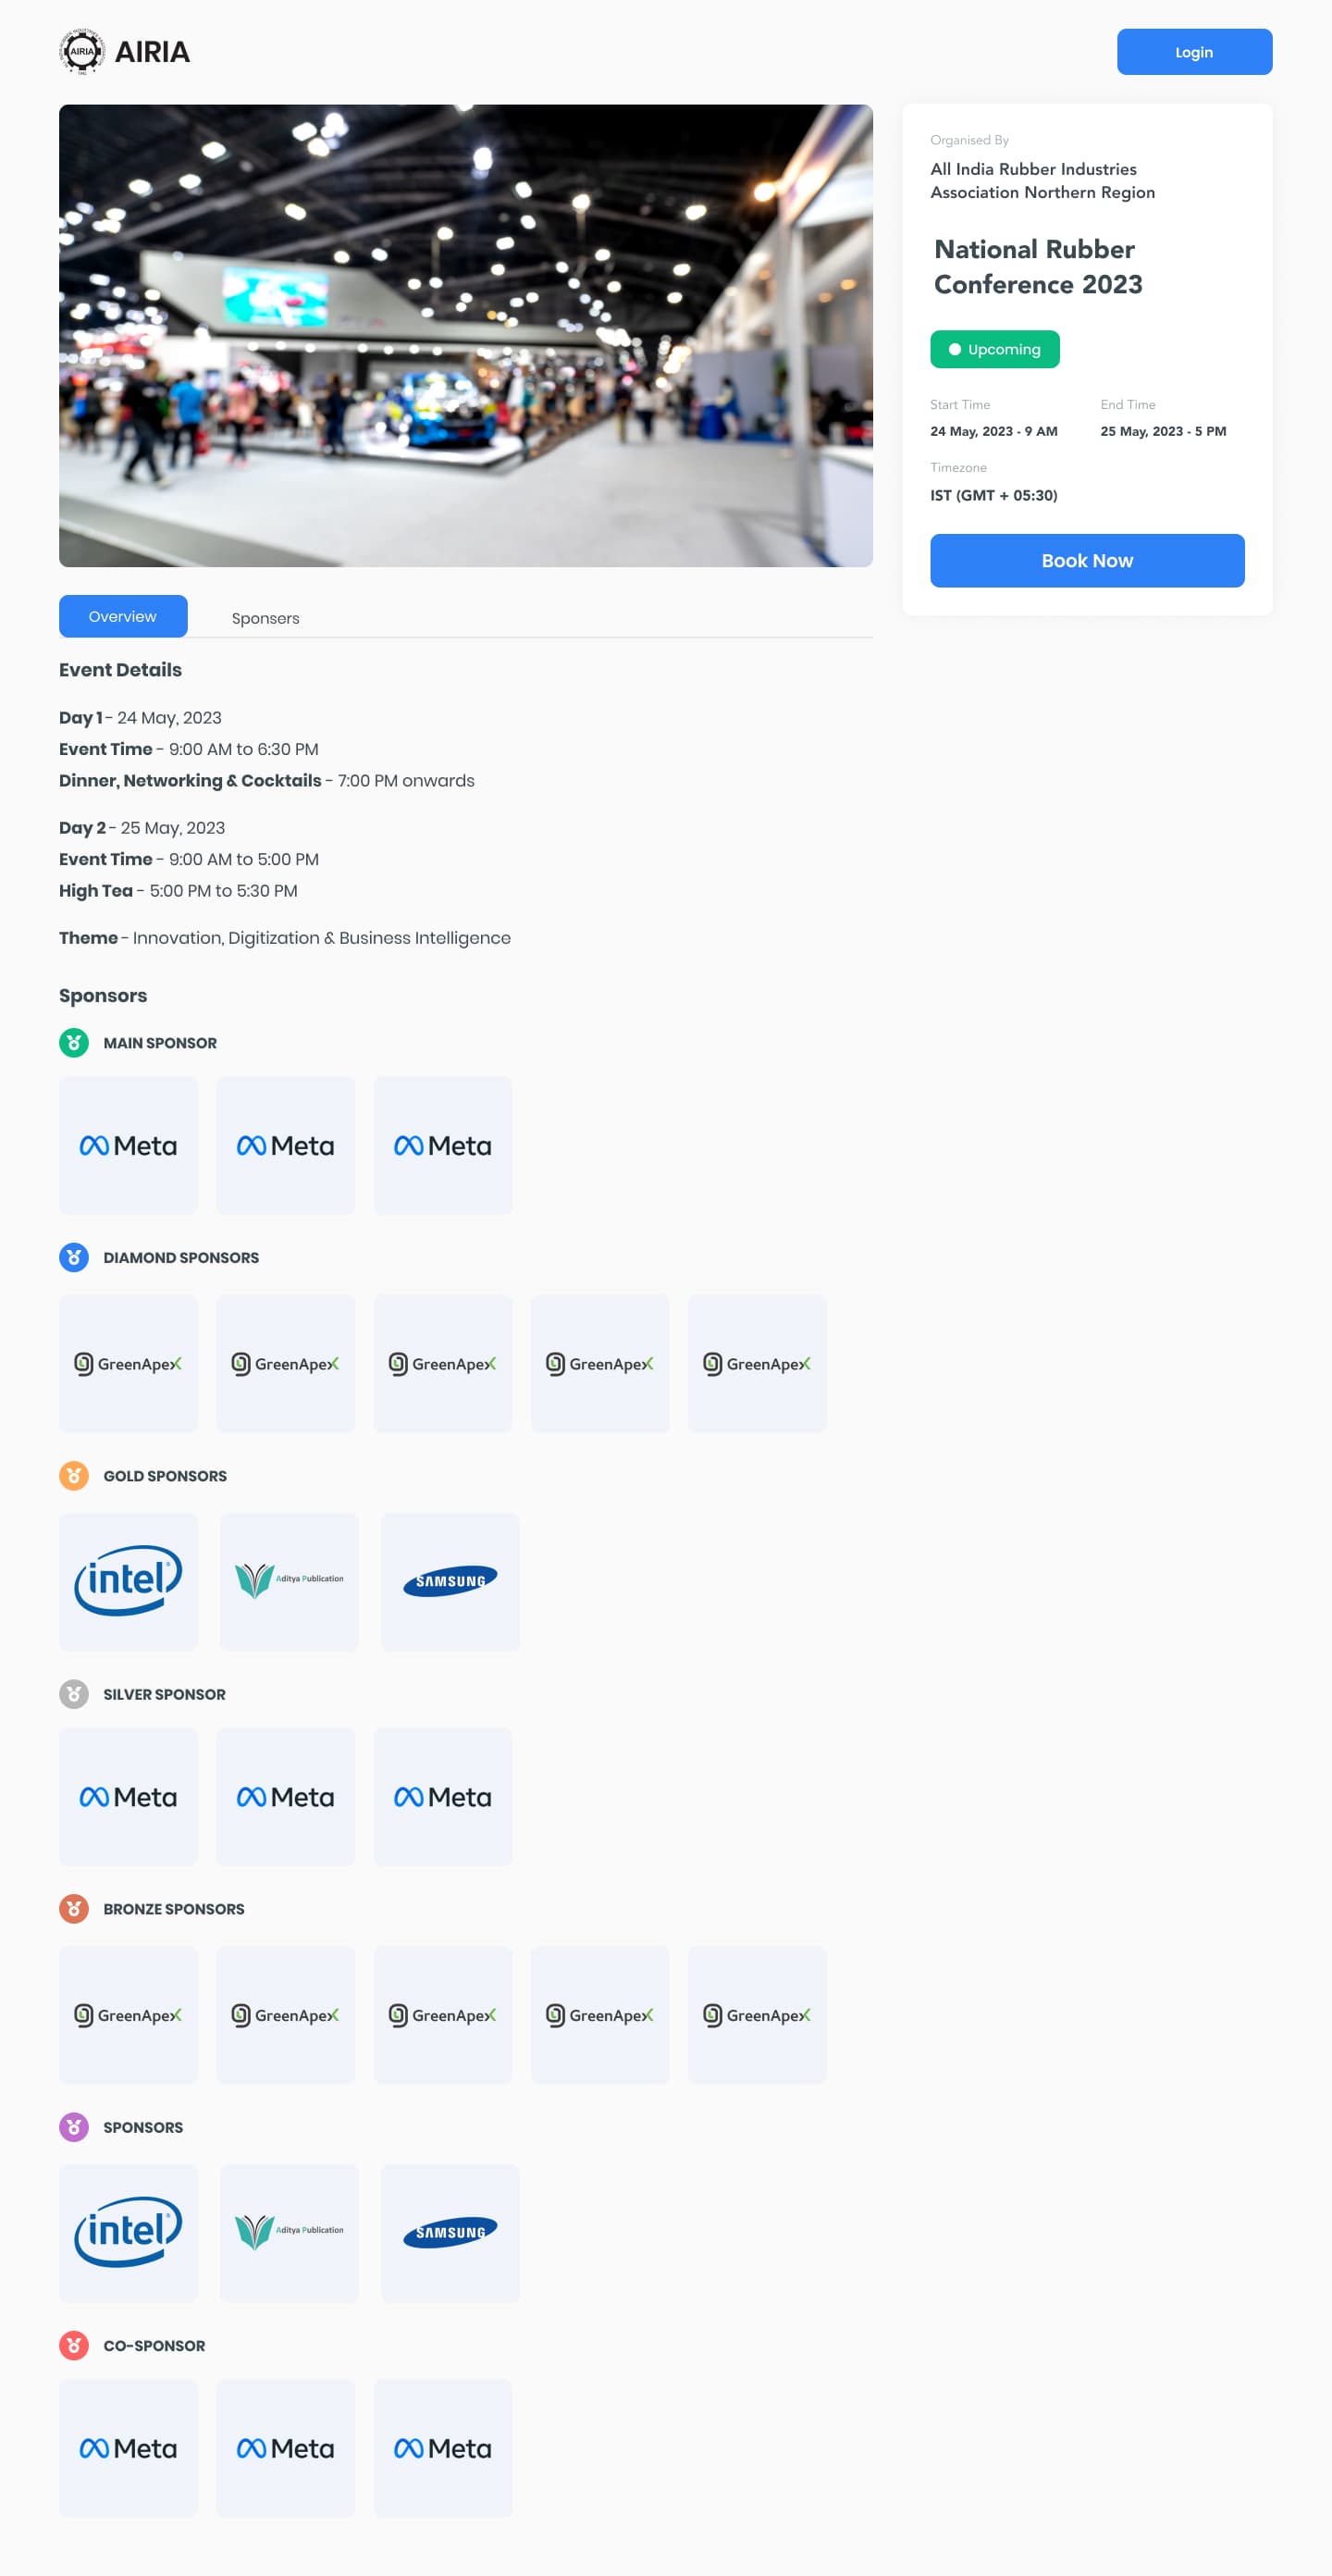
Task: Click the first Meta logo under Main Sponsor
Action: [128, 1146]
